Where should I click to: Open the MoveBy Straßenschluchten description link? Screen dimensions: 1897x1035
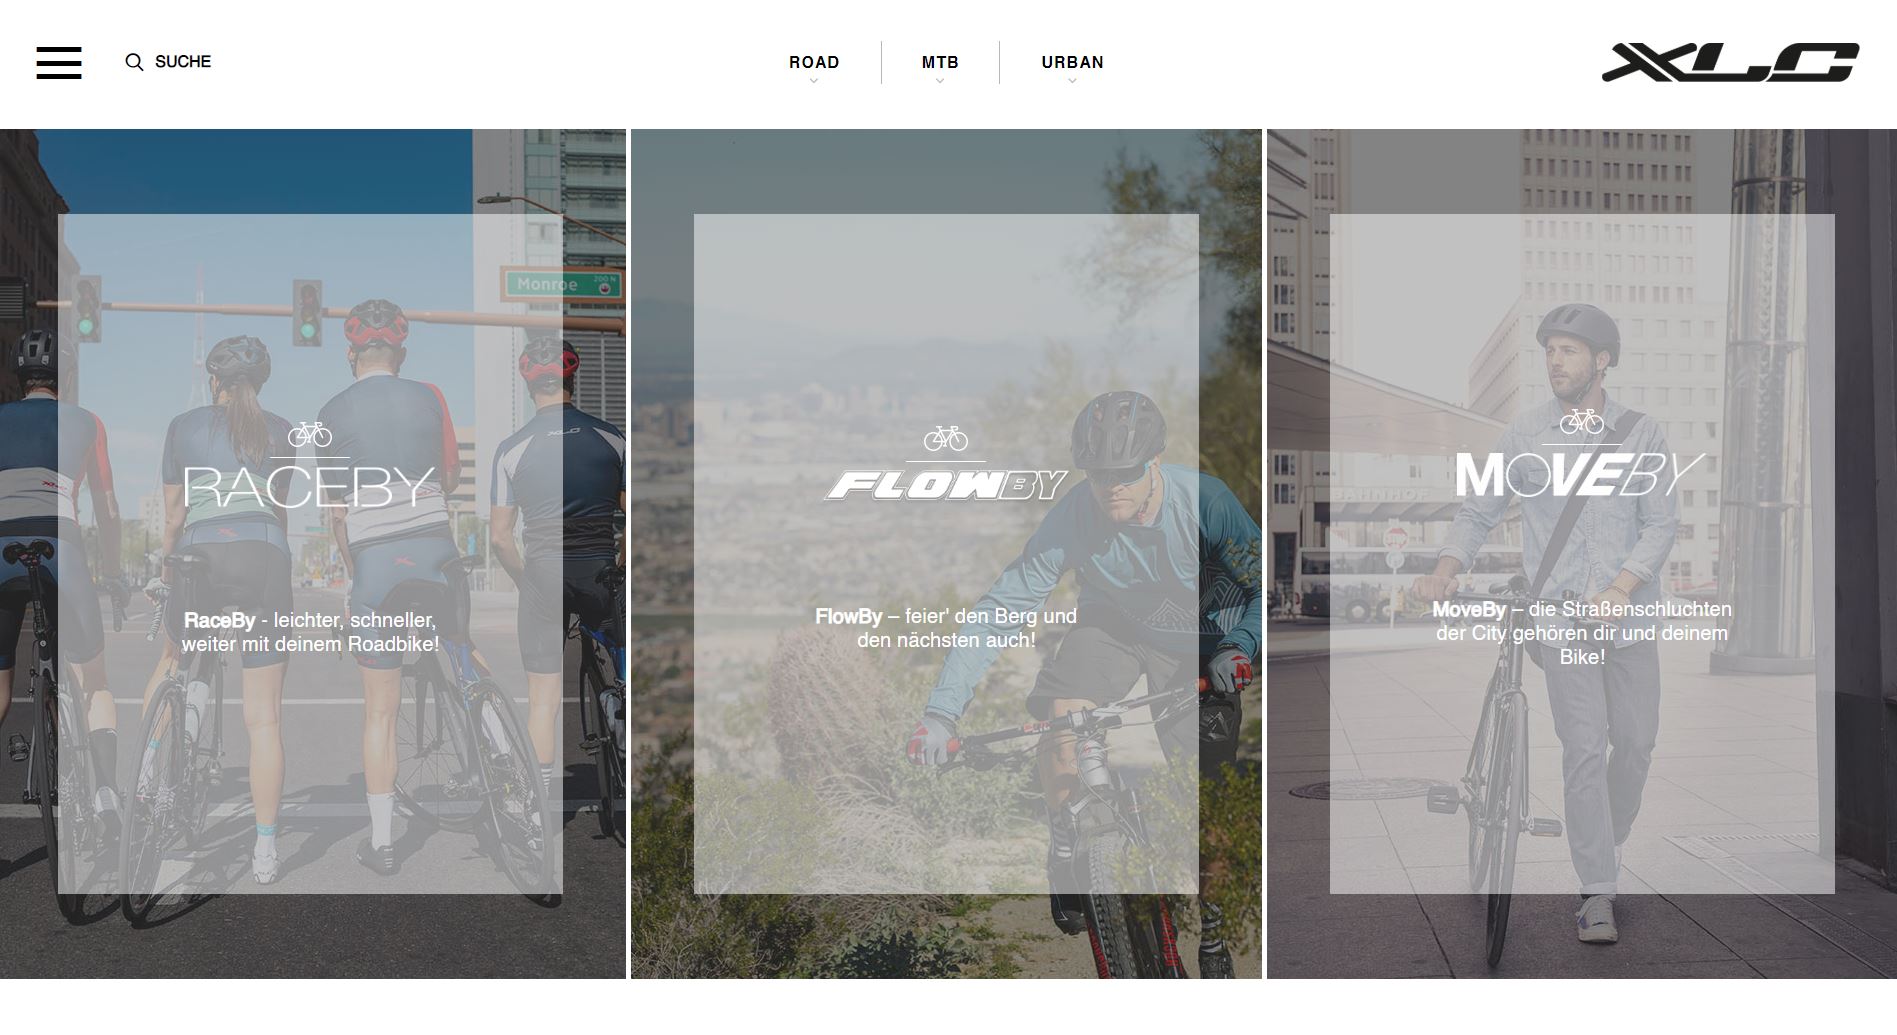click(x=1582, y=633)
